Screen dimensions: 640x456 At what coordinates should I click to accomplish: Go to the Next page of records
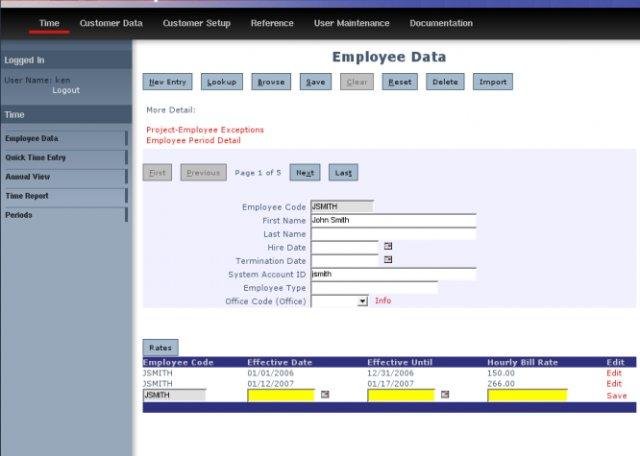pos(305,173)
